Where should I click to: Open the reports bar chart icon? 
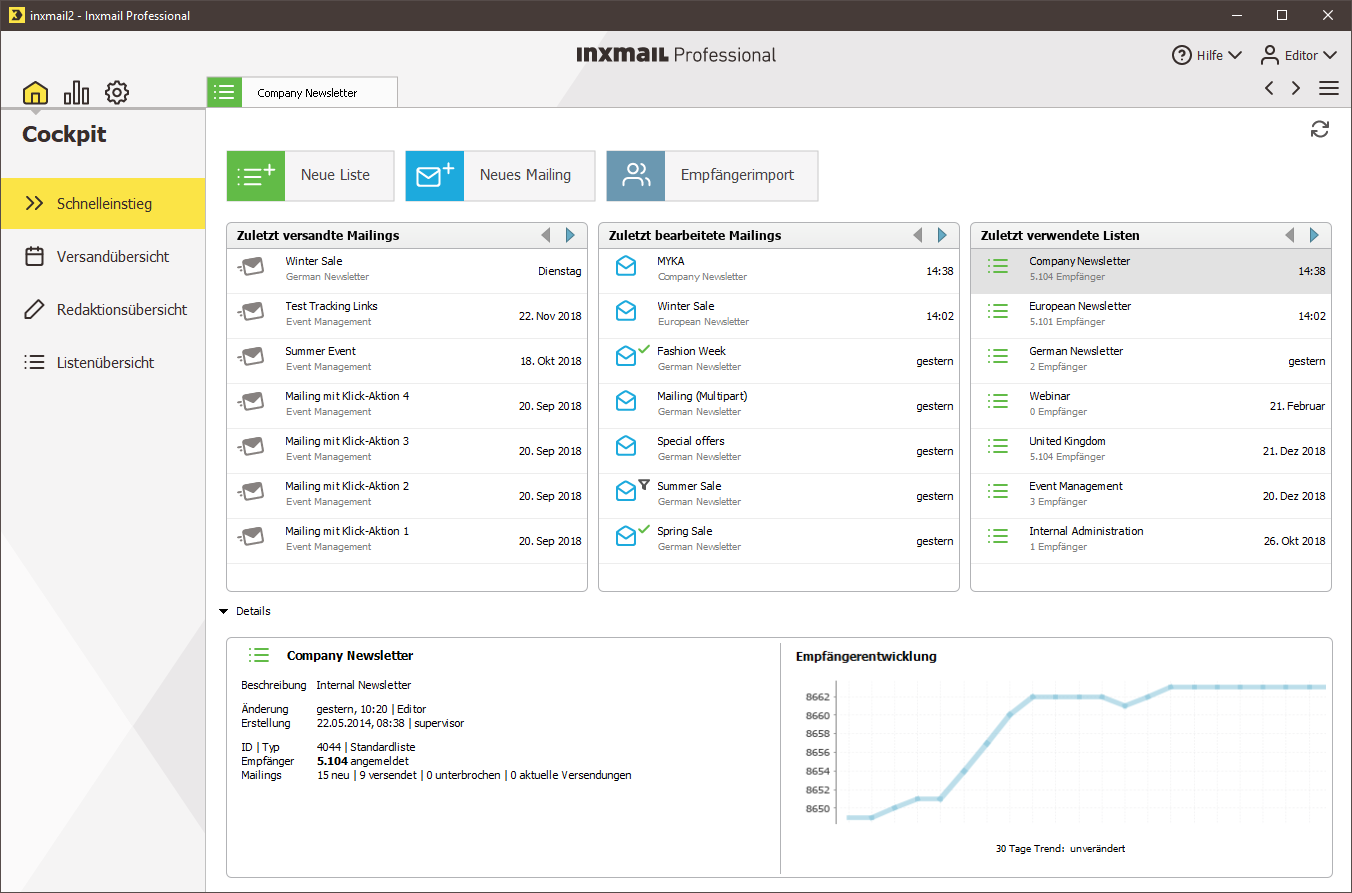[x=76, y=93]
